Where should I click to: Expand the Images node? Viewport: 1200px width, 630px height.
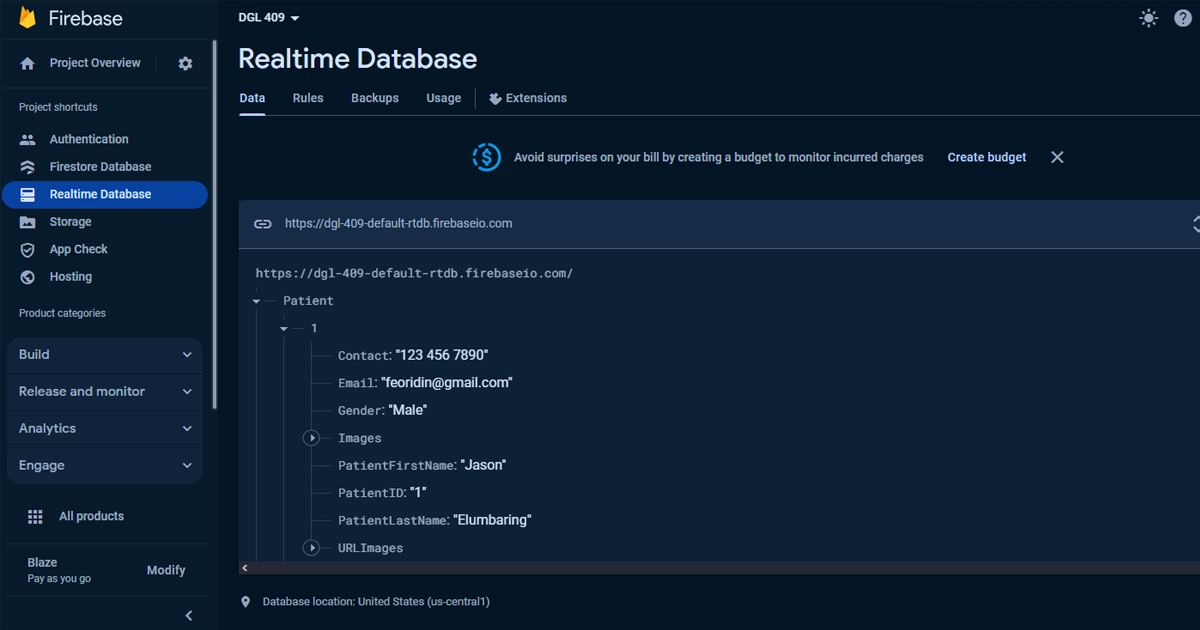312,438
